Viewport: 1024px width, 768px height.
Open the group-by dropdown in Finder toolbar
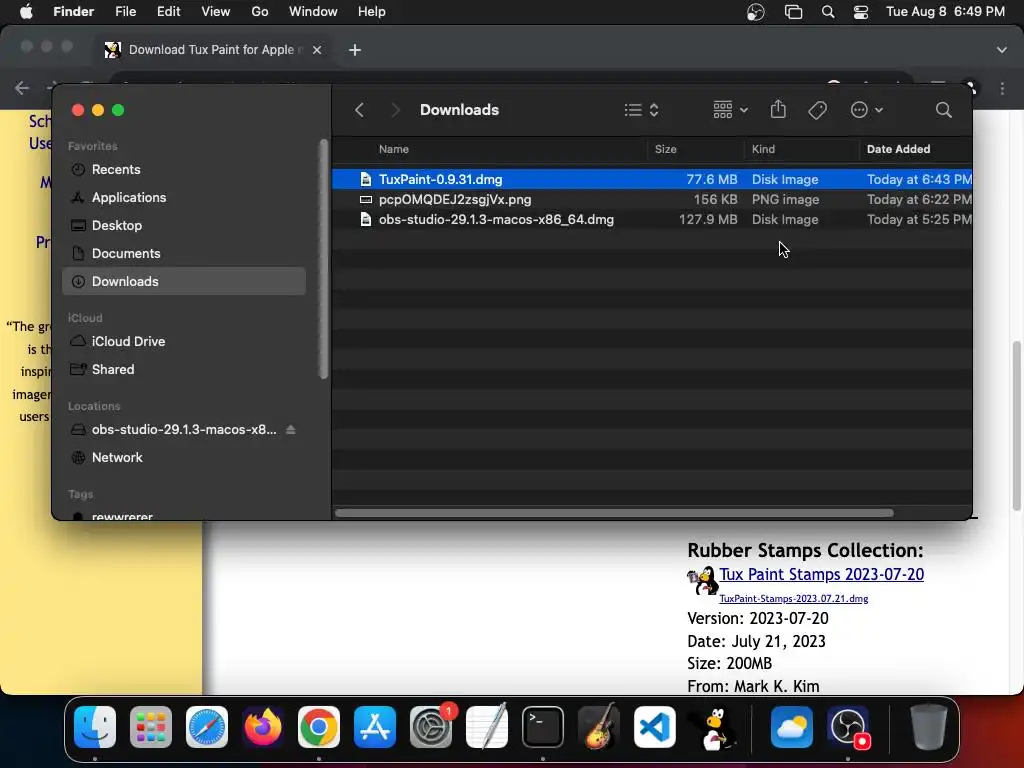click(x=730, y=110)
